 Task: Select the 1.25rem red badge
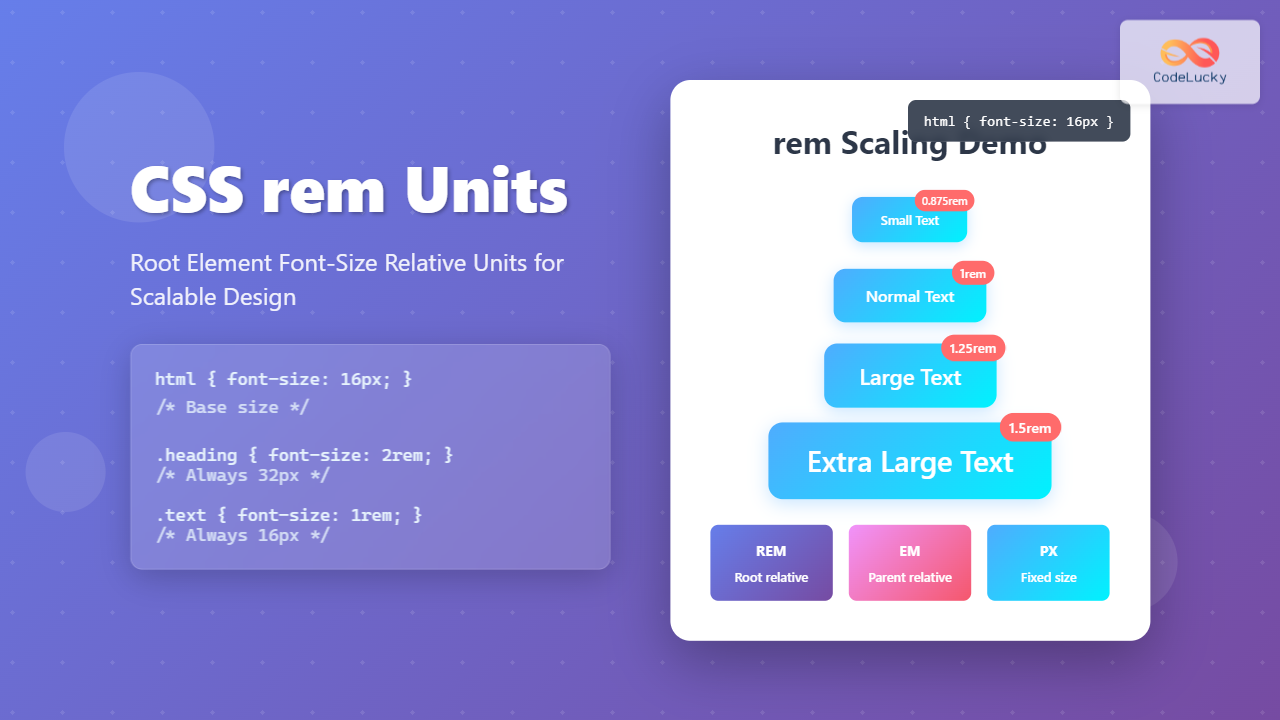pos(972,348)
